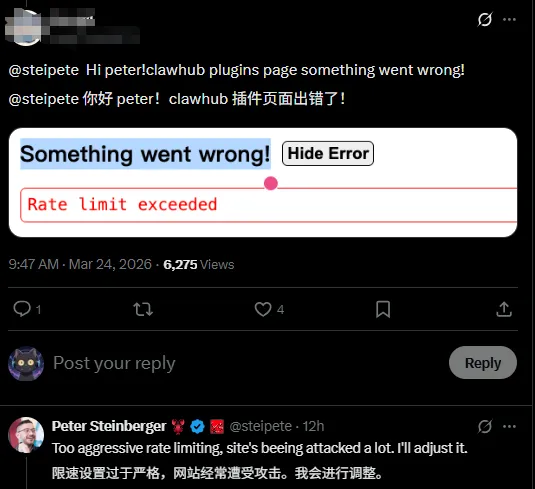Click the repost icon
The width and height of the screenshot is (535, 489).
pyautogui.click(x=143, y=309)
